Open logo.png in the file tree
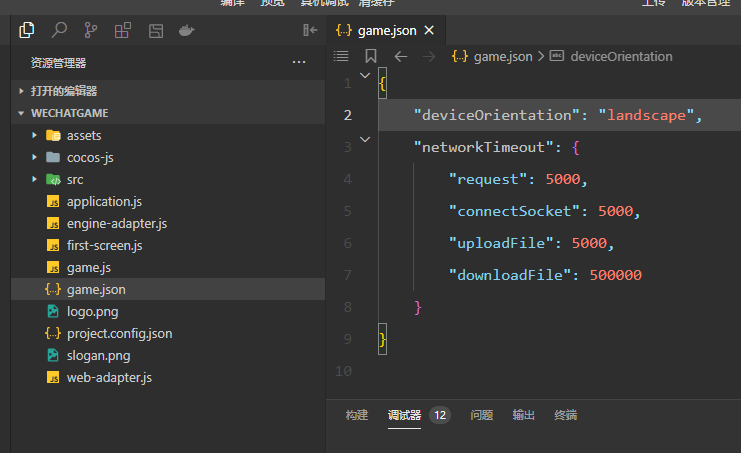The height and width of the screenshot is (453, 741). [168, 311]
